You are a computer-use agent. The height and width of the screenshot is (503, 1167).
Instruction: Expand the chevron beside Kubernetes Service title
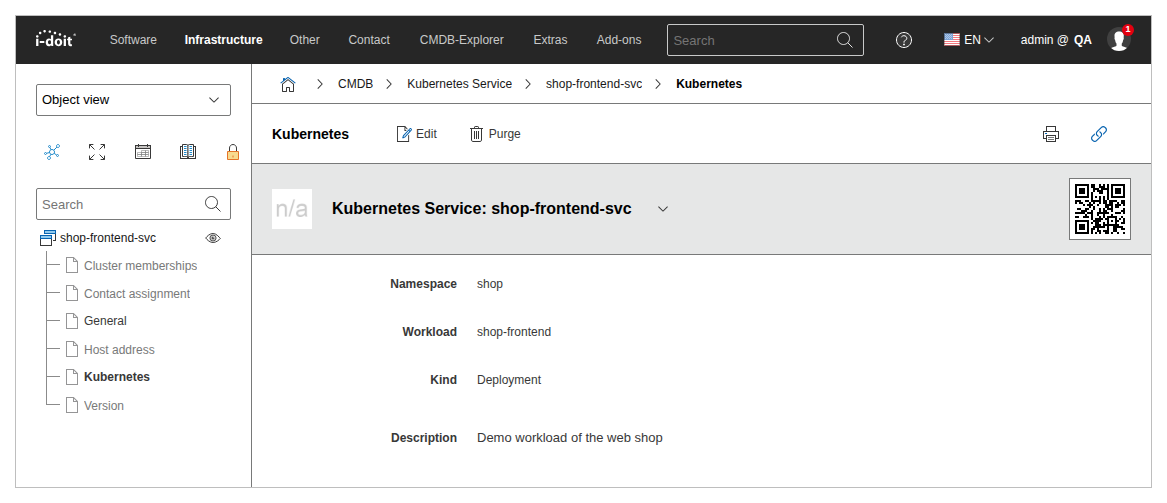(663, 209)
